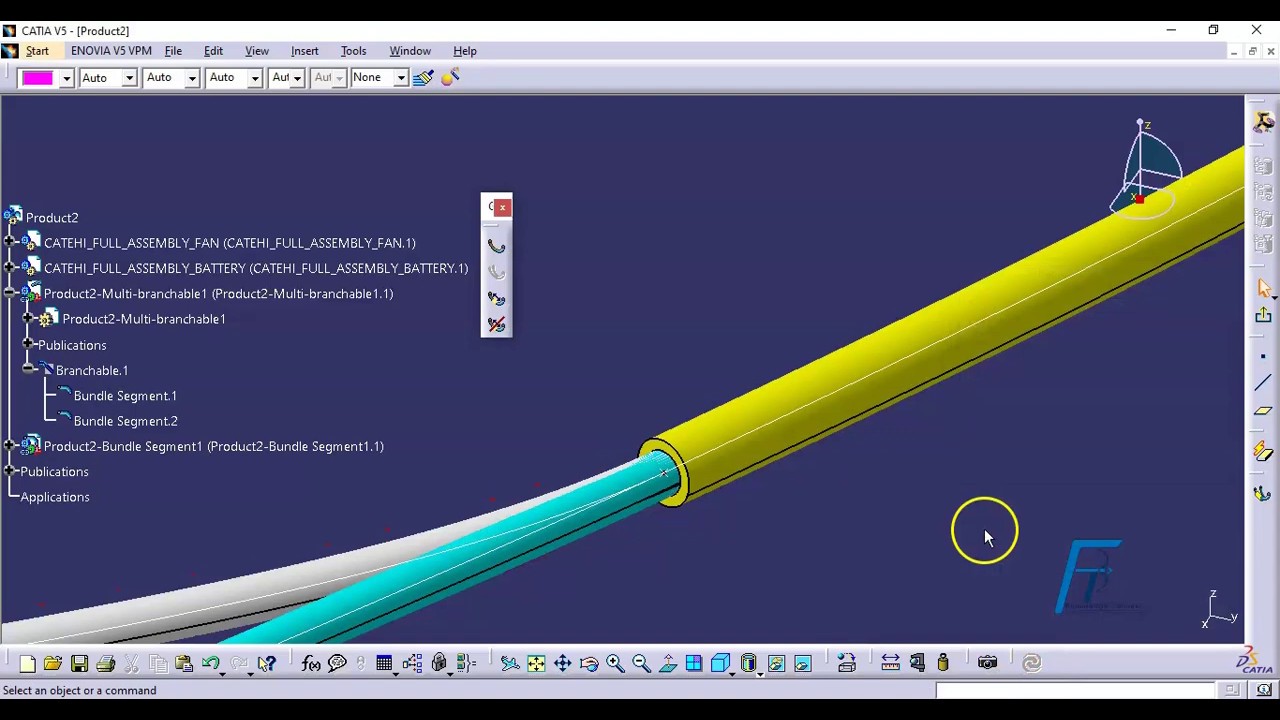
Task: Click the crossed-out phone icon in floating toolbar
Action: click(x=496, y=324)
